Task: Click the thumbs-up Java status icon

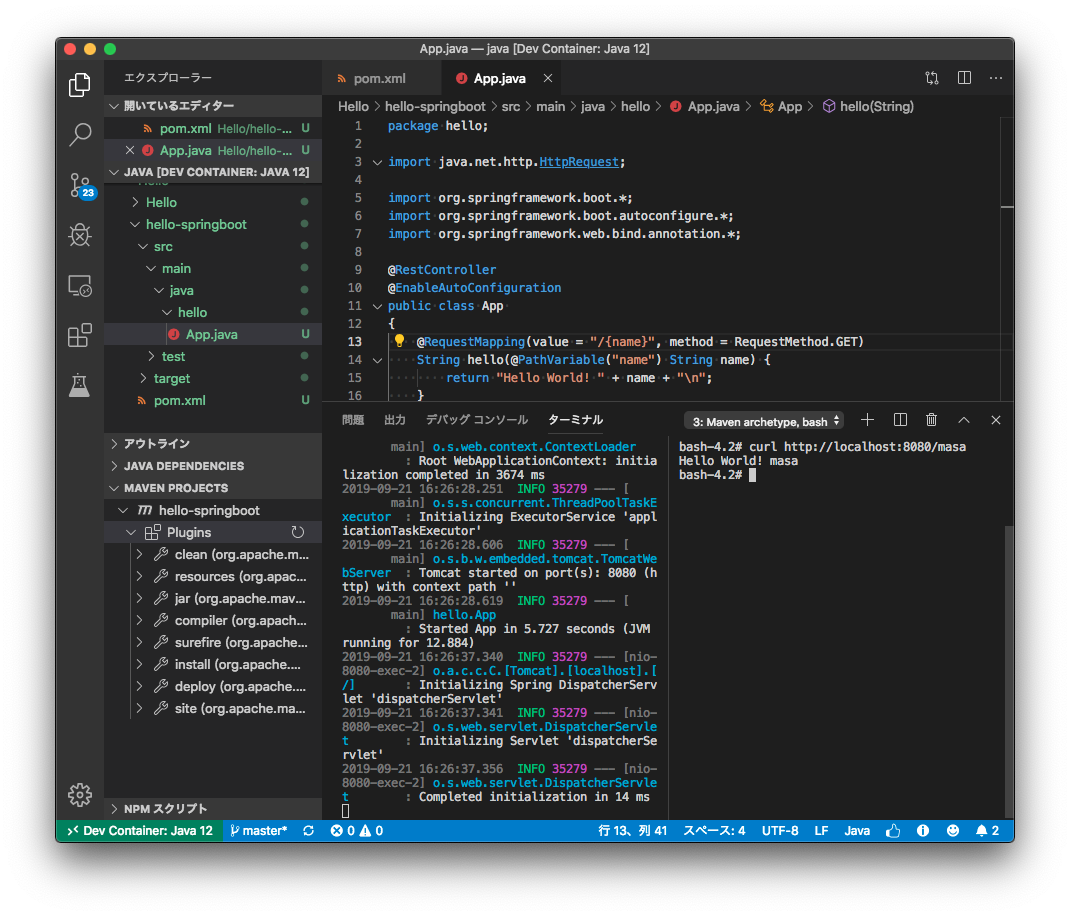Action: click(893, 831)
